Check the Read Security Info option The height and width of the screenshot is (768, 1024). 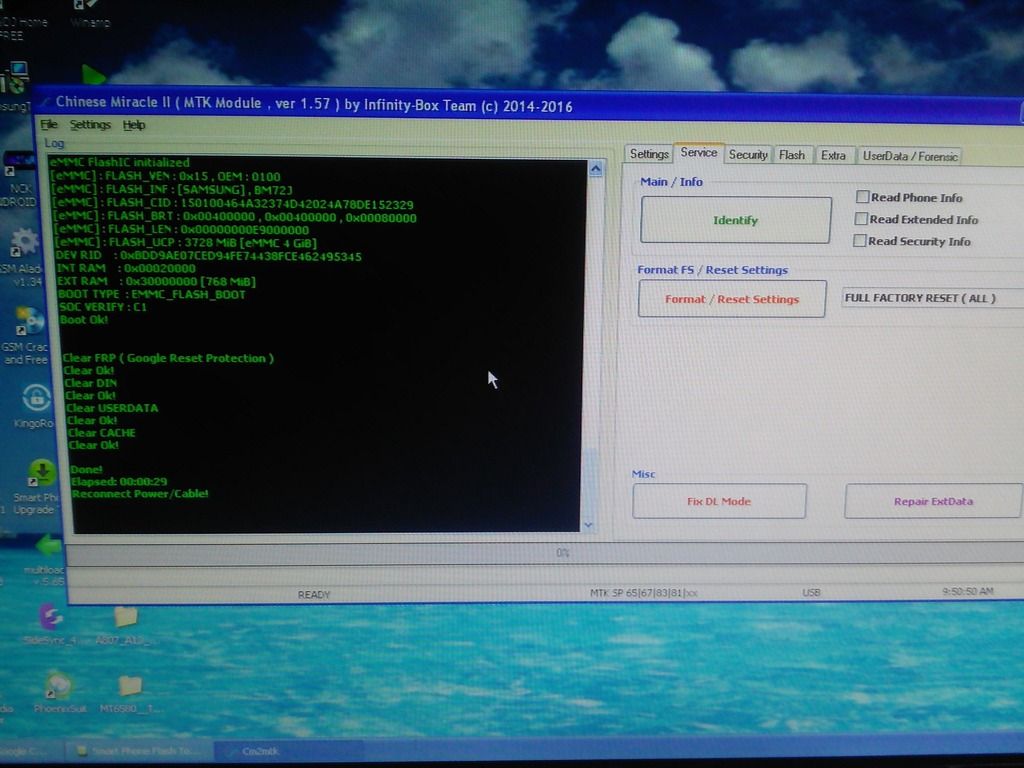coord(859,241)
